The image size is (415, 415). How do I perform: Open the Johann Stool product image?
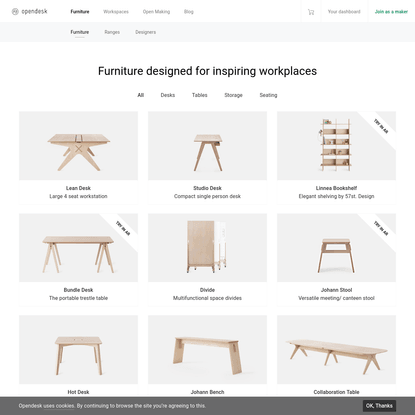(x=336, y=248)
